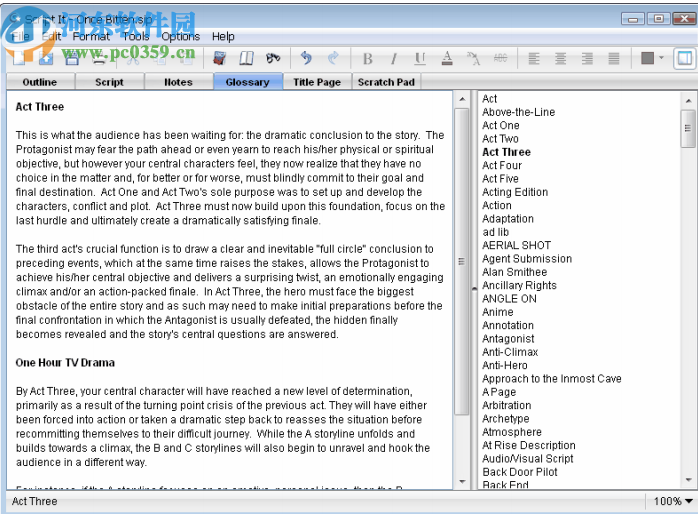The height and width of the screenshot is (514, 698).
Task: Align text left
Action: (x=534, y=58)
